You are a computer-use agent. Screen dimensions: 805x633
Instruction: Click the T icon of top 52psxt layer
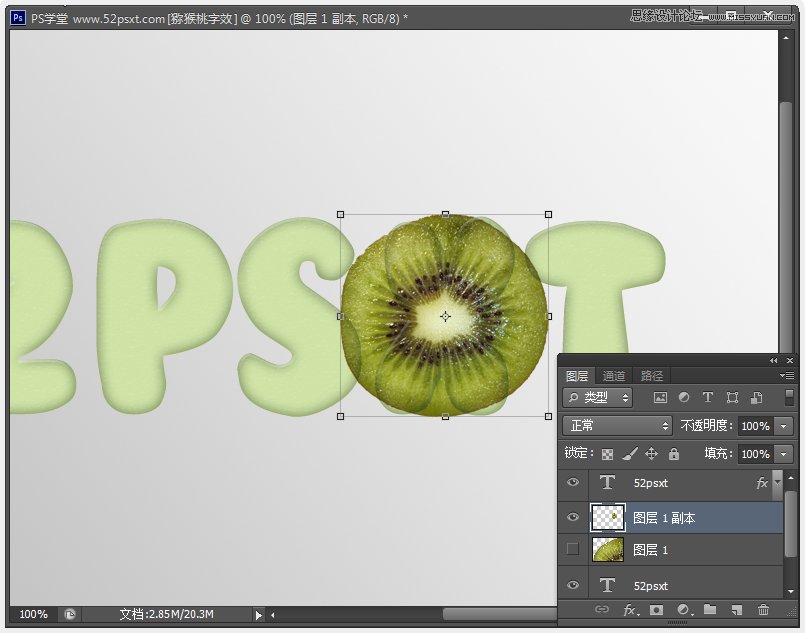point(607,483)
